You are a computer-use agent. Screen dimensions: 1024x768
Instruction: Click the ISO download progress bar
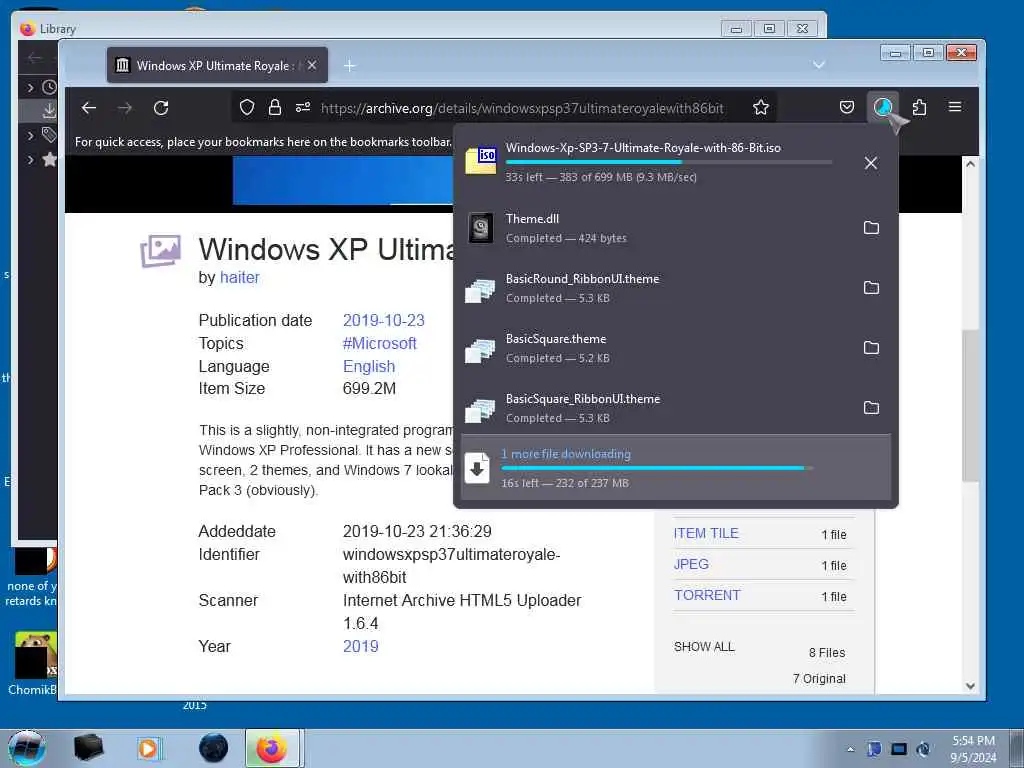(669, 162)
